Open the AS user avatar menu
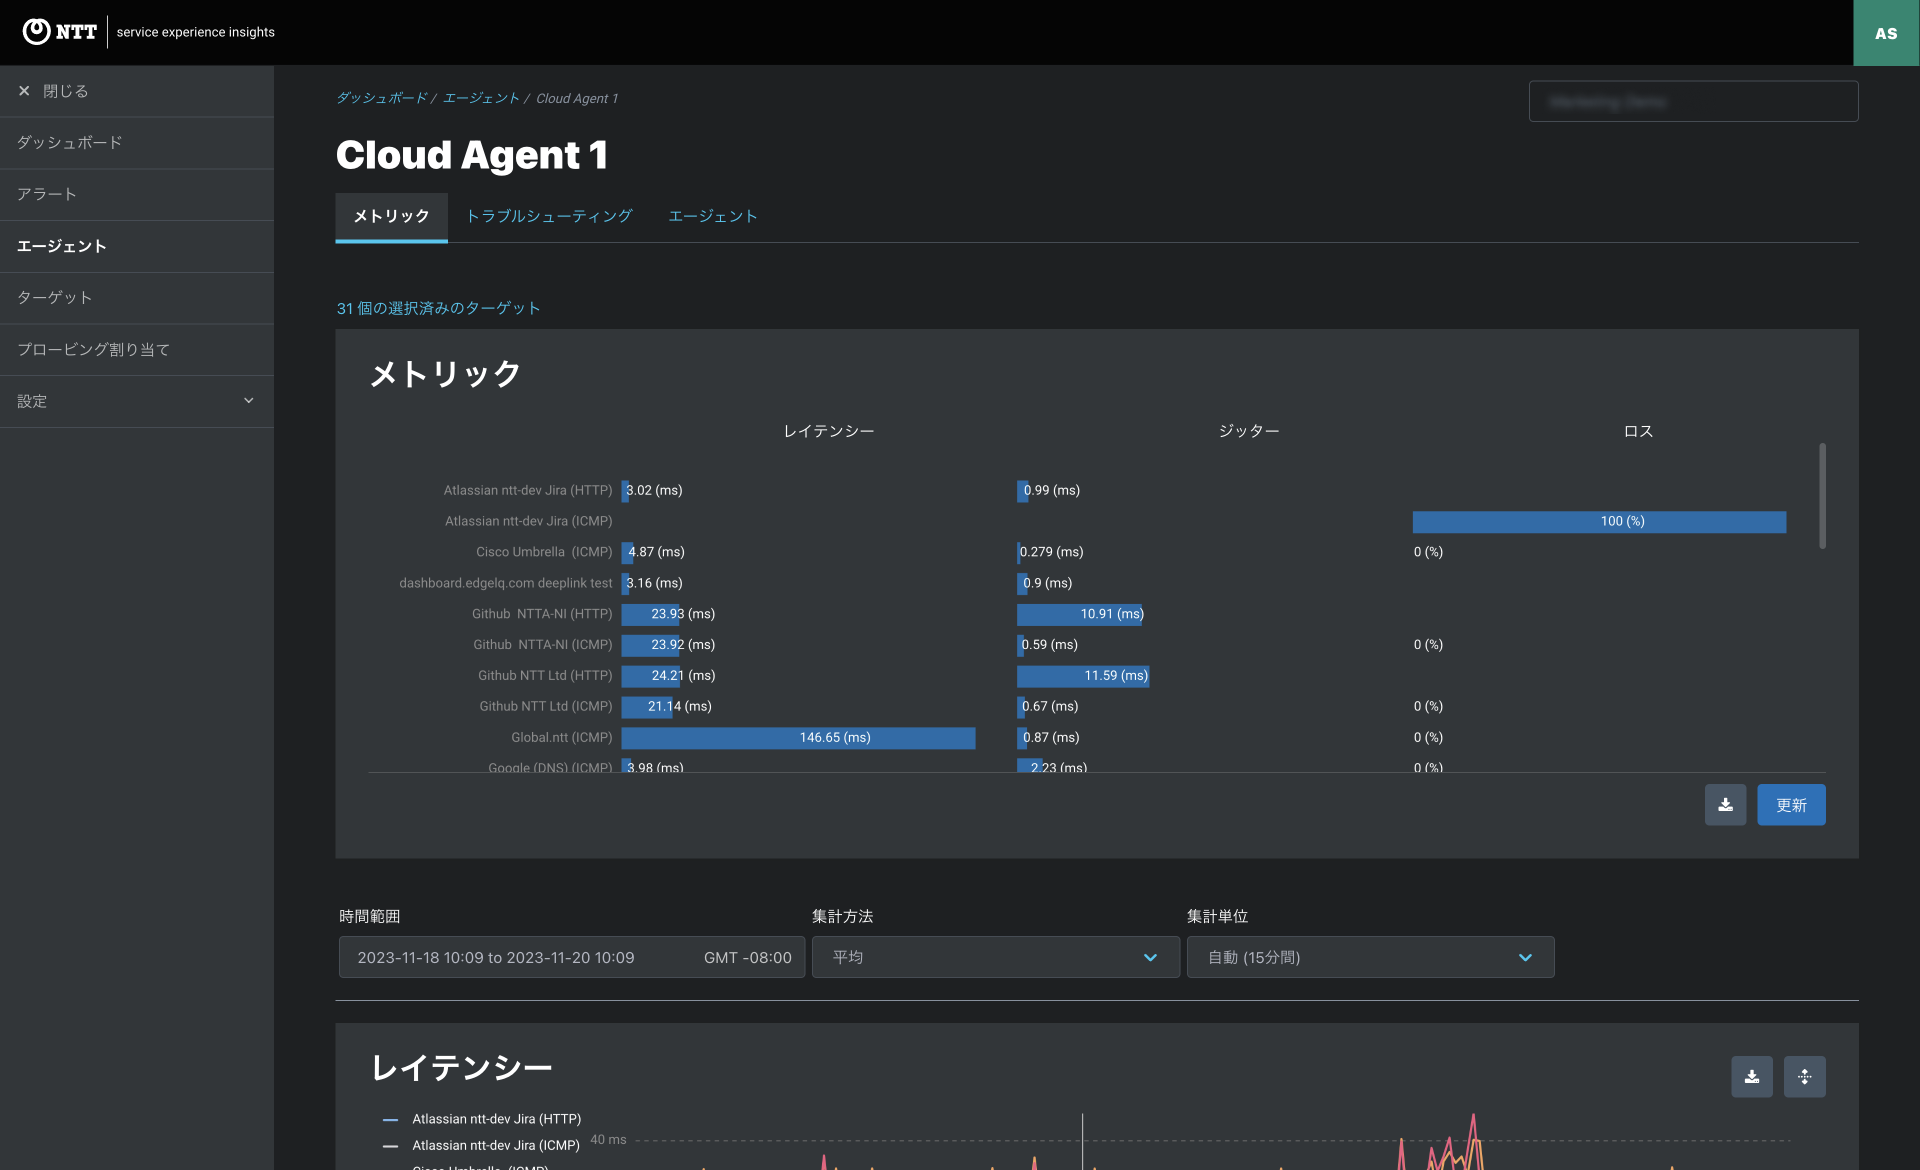 pos(1886,33)
